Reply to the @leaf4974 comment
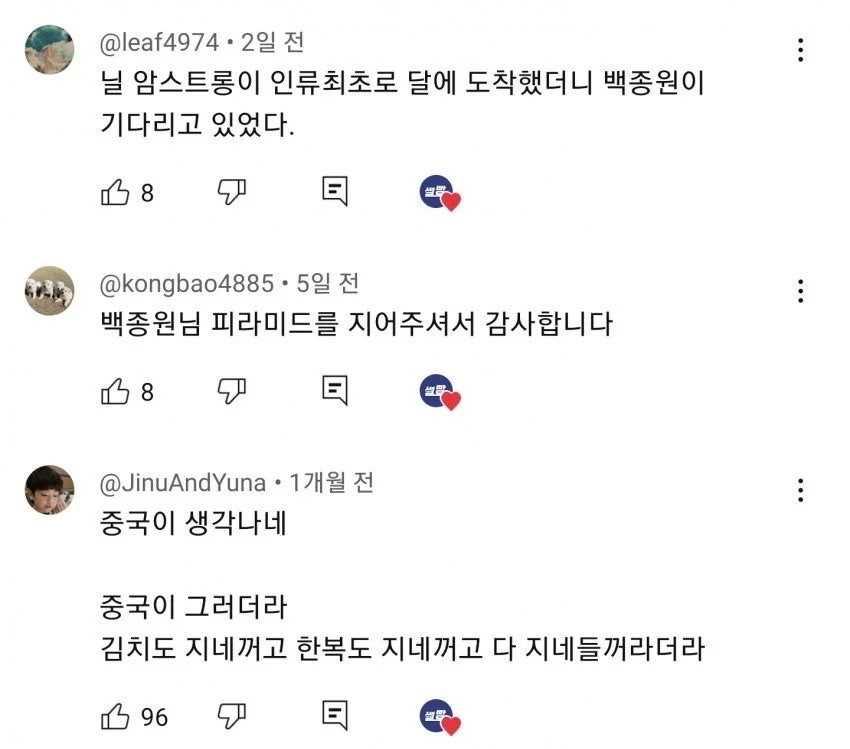This screenshot has height=749, width=850. pyautogui.click(x=335, y=191)
